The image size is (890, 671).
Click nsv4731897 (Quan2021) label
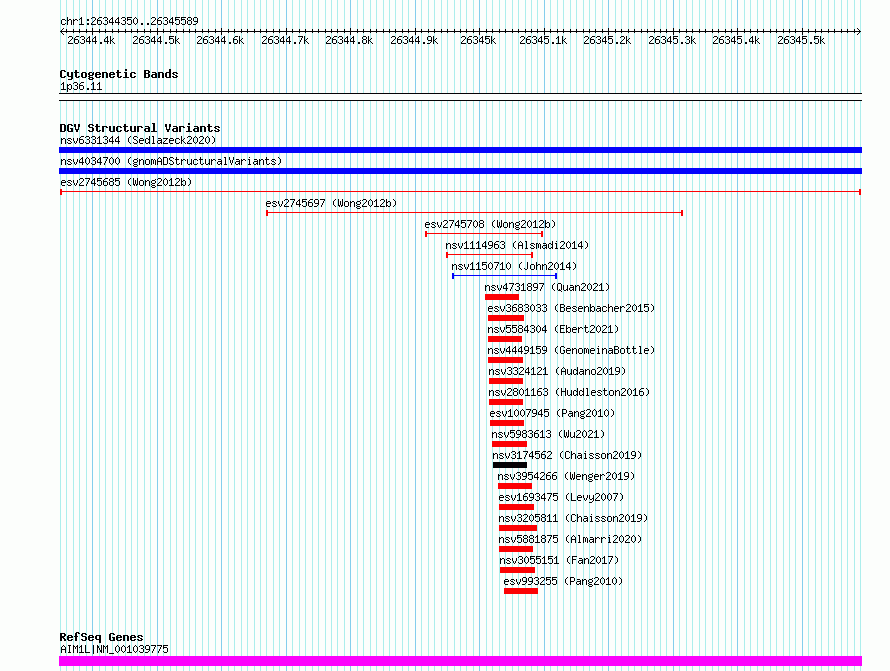pyautogui.click(x=547, y=287)
